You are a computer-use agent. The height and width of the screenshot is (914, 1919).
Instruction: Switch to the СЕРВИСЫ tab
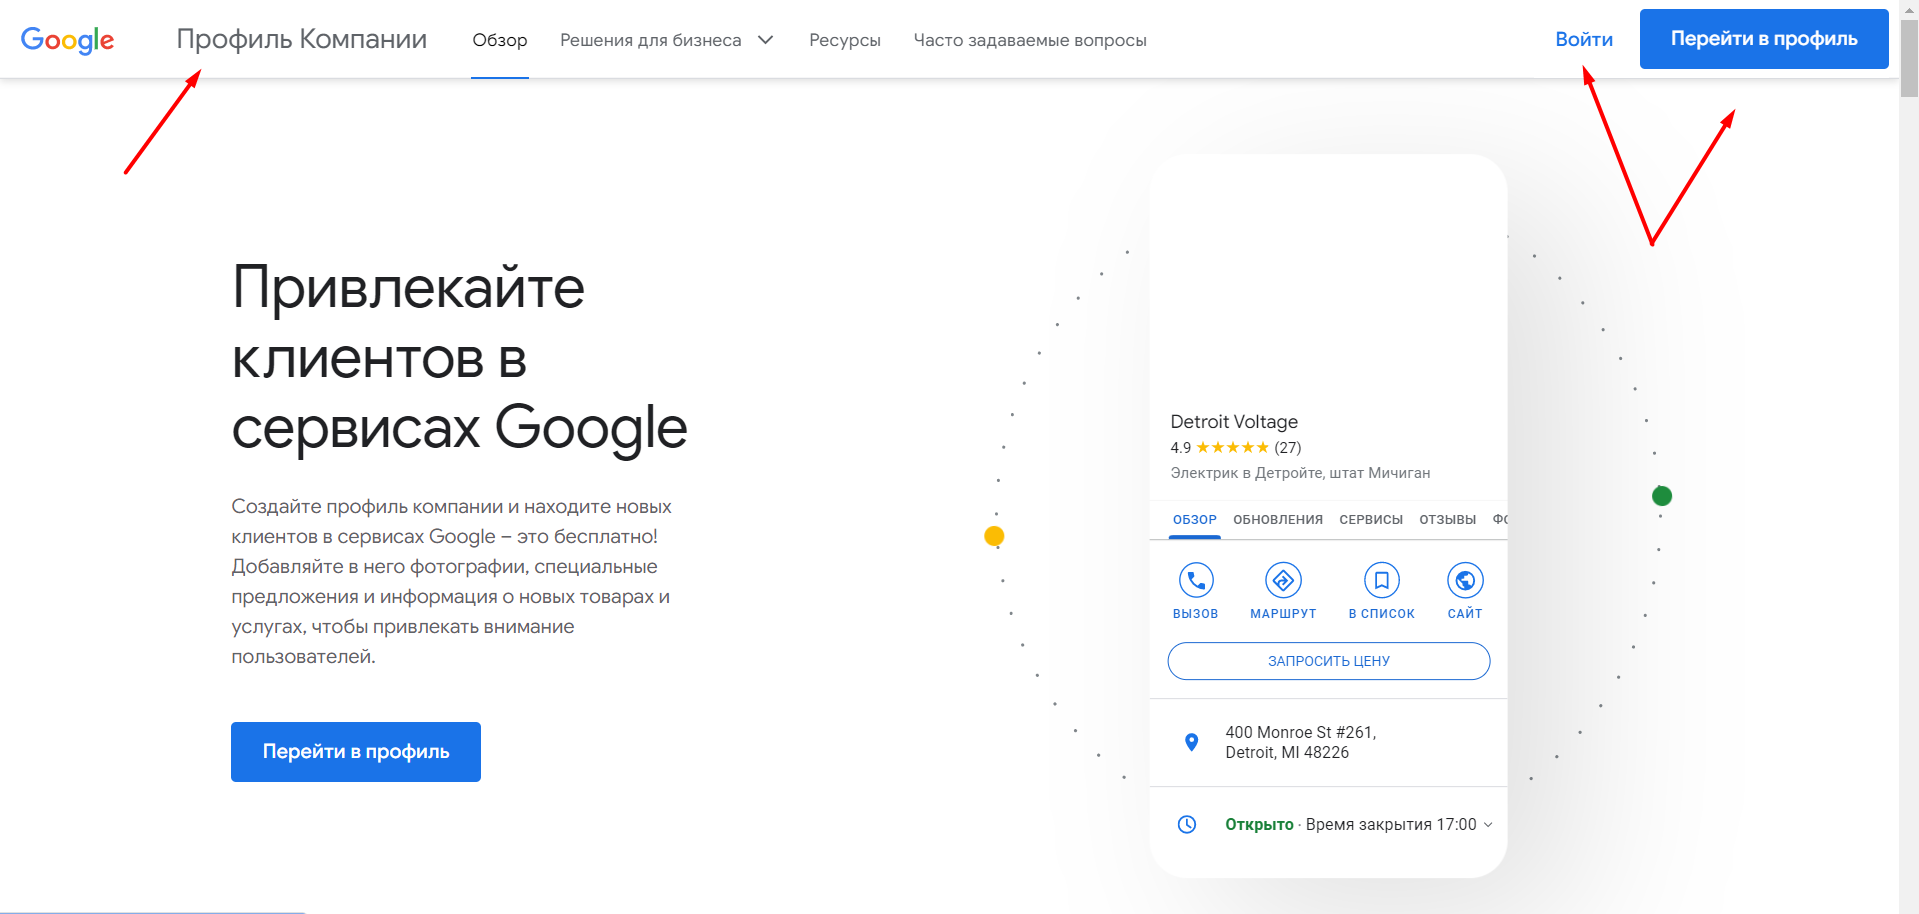[x=1371, y=520]
